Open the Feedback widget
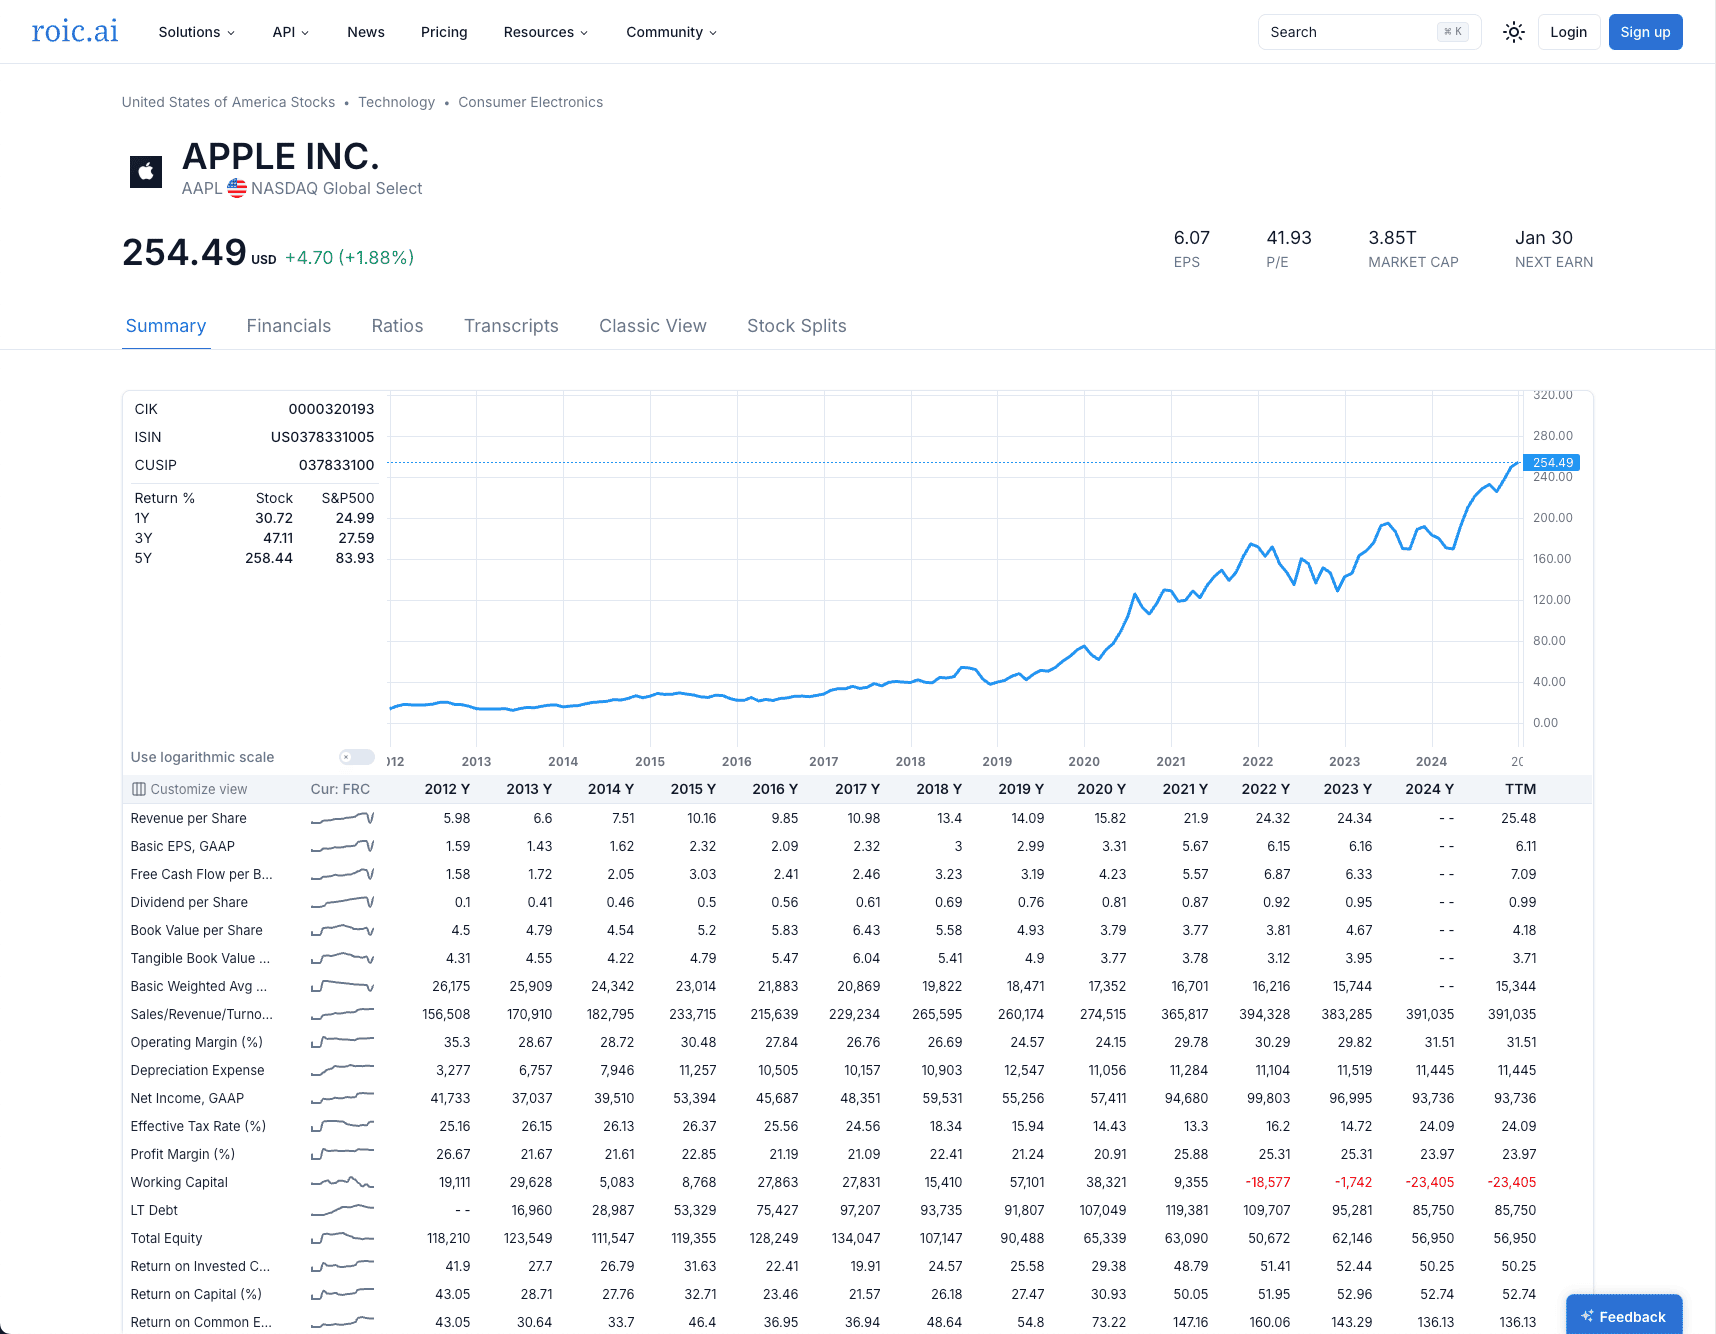 pyautogui.click(x=1624, y=1316)
